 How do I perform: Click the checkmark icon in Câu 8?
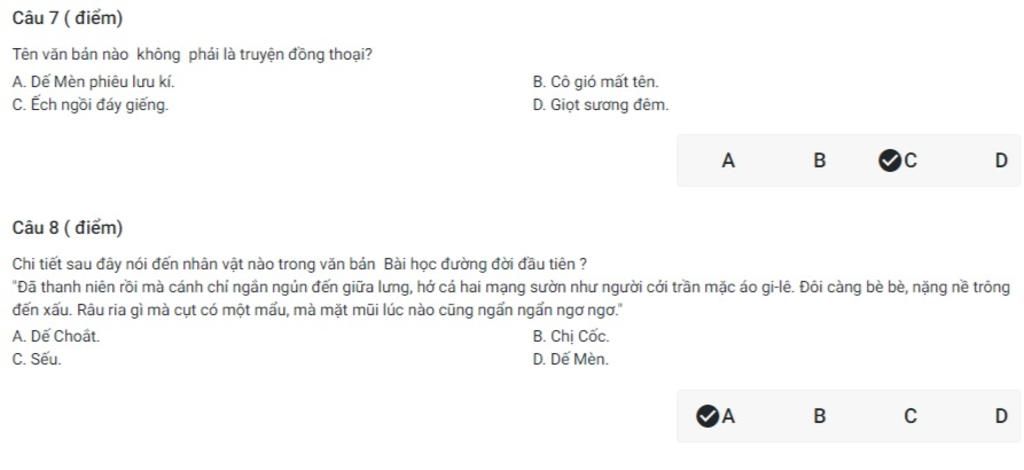point(707,416)
